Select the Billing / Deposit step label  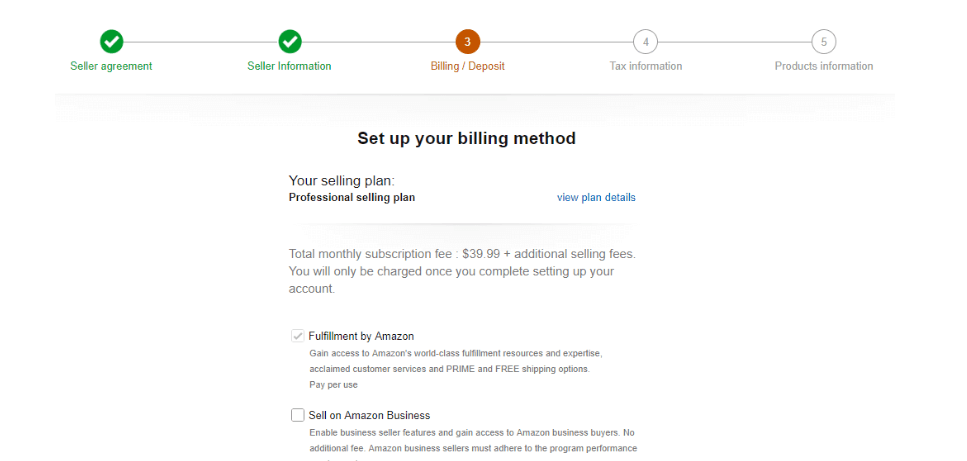pos(467,66)
